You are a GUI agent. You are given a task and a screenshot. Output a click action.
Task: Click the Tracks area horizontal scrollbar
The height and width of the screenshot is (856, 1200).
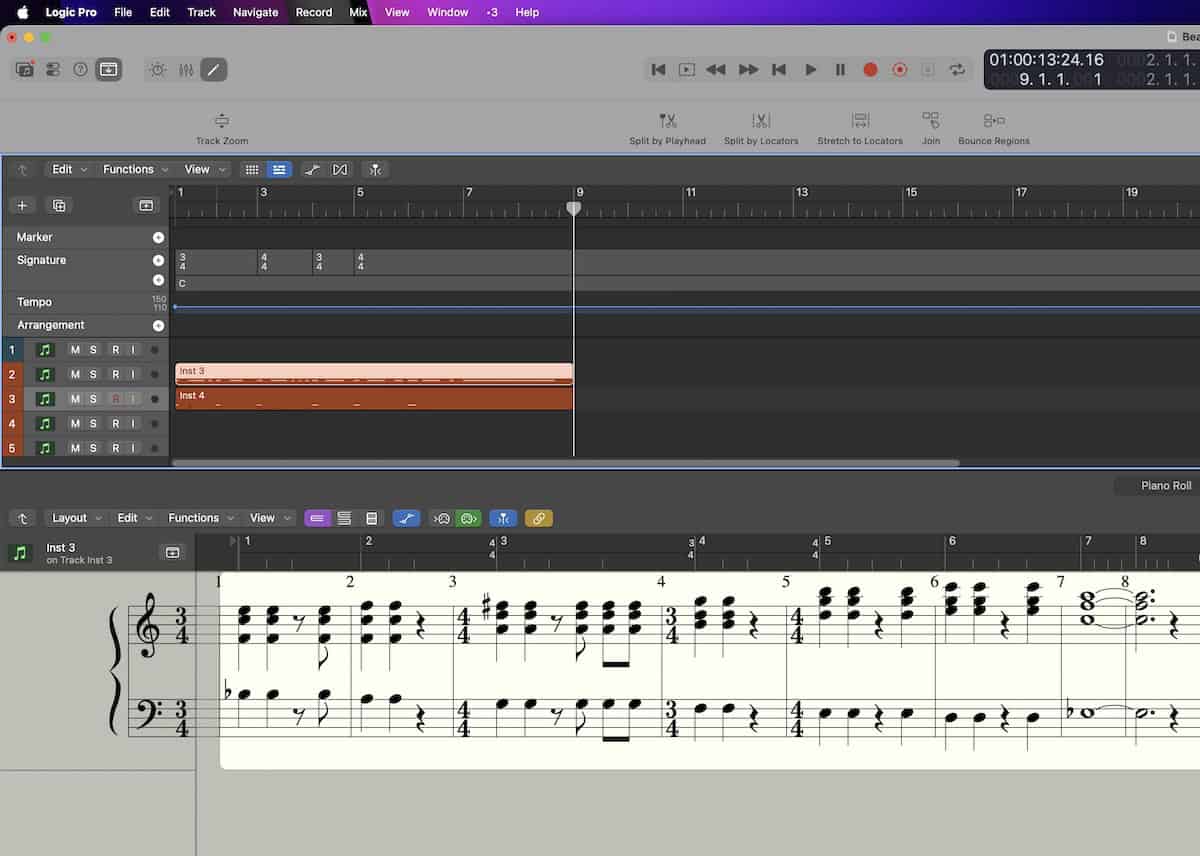click(x=566, y=463)
